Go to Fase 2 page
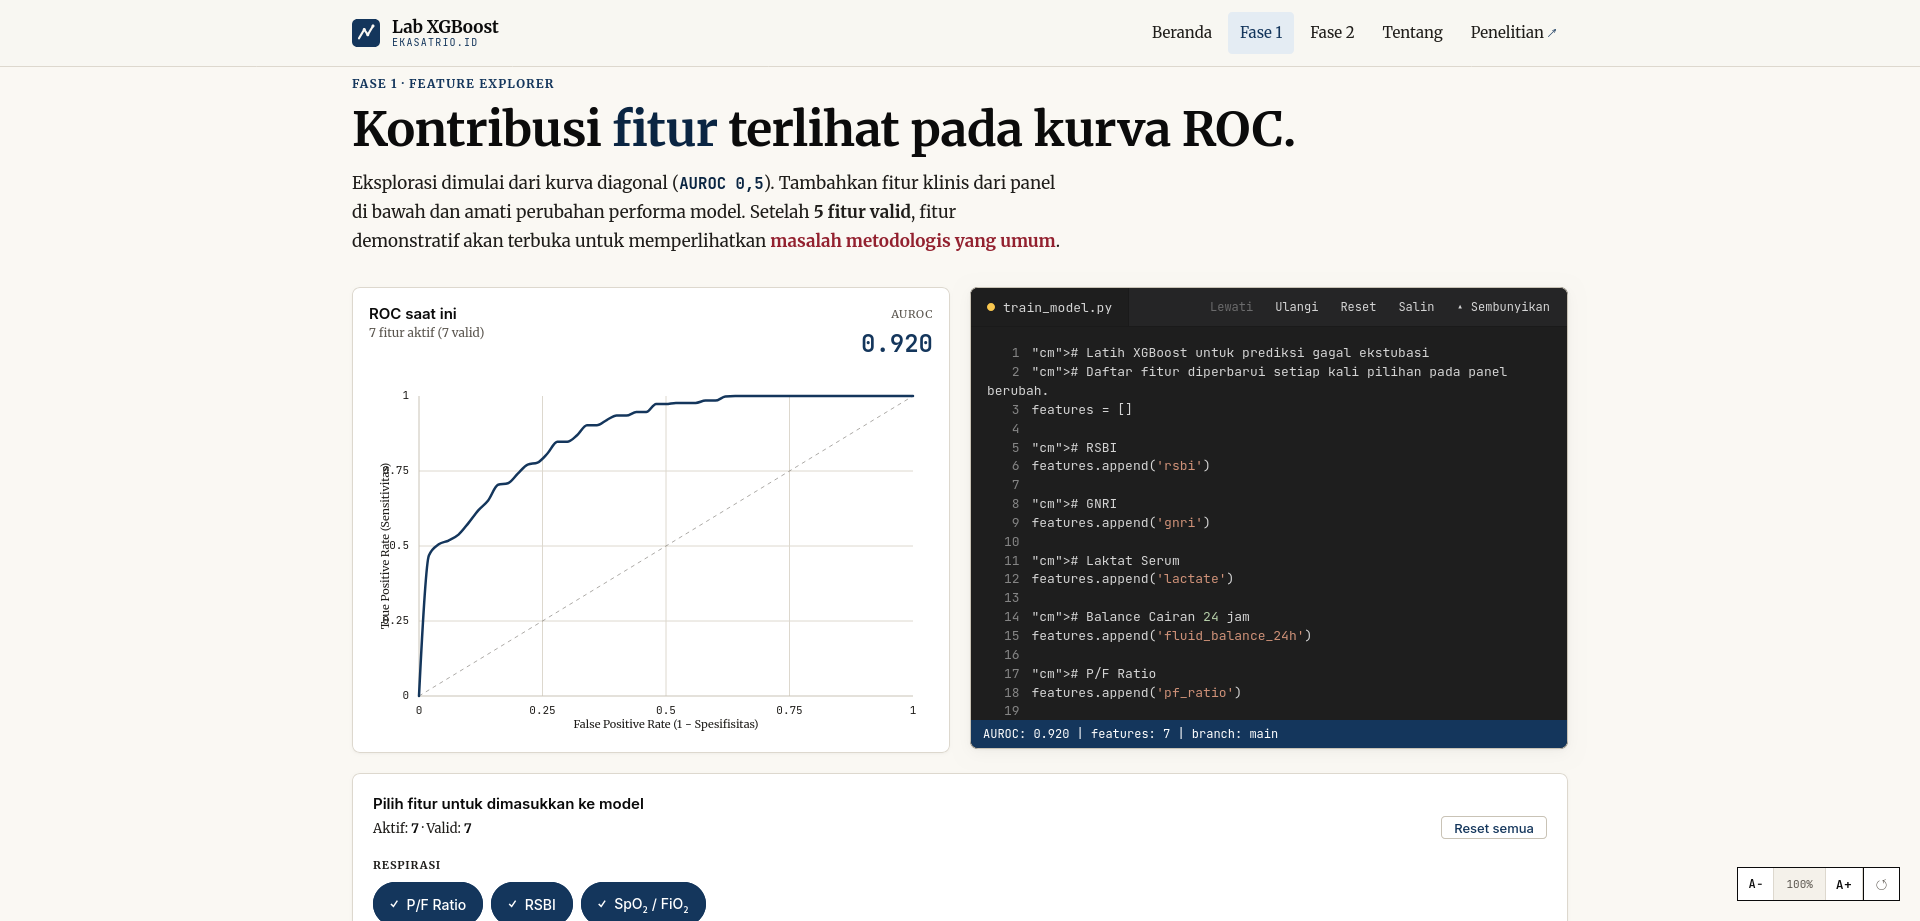The image size is (1920, 921). tap(1332, 33)
